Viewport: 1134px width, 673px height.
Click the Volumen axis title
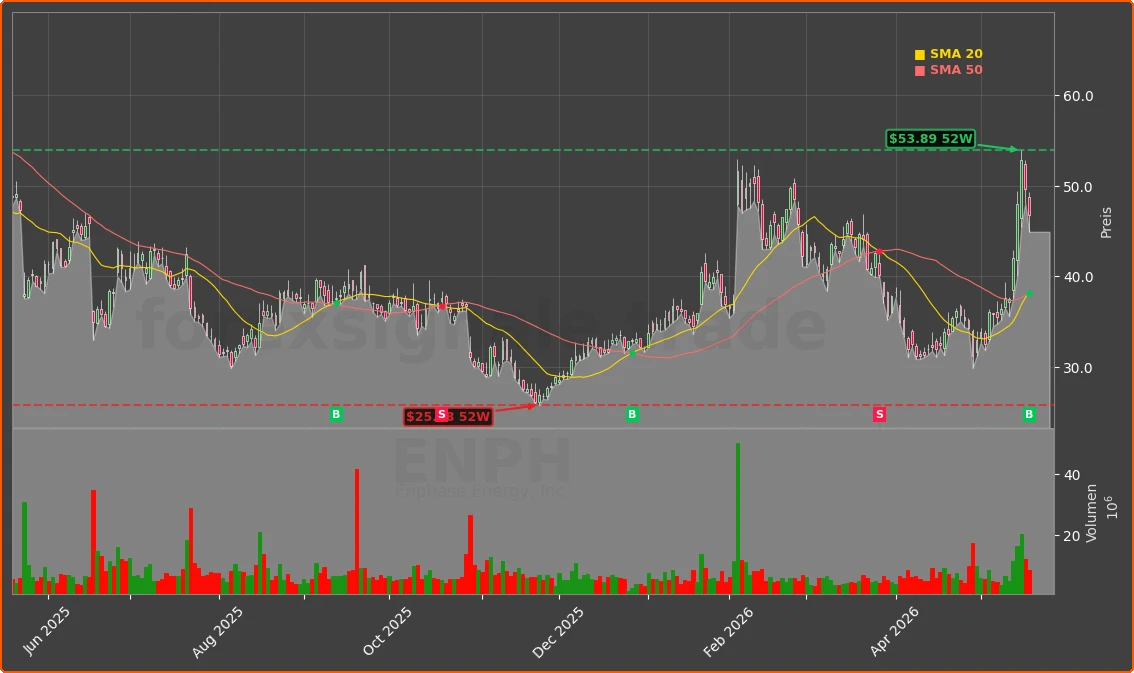(x=1091, y=513)
